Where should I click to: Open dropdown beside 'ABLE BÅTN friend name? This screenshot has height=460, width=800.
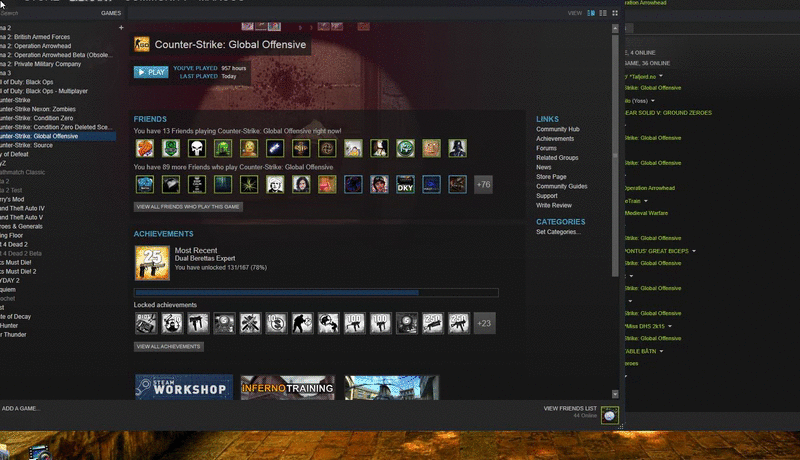(661, 351)
